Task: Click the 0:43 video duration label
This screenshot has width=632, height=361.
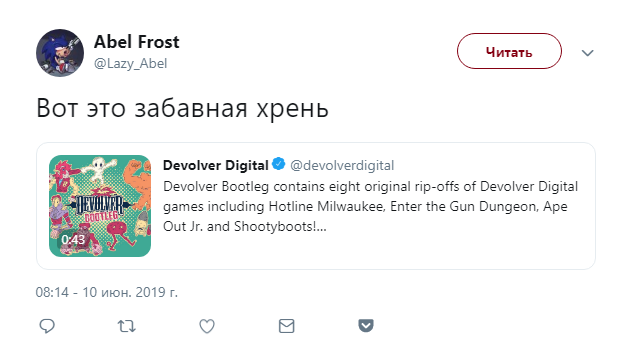Action: click(x=73, y=240)
